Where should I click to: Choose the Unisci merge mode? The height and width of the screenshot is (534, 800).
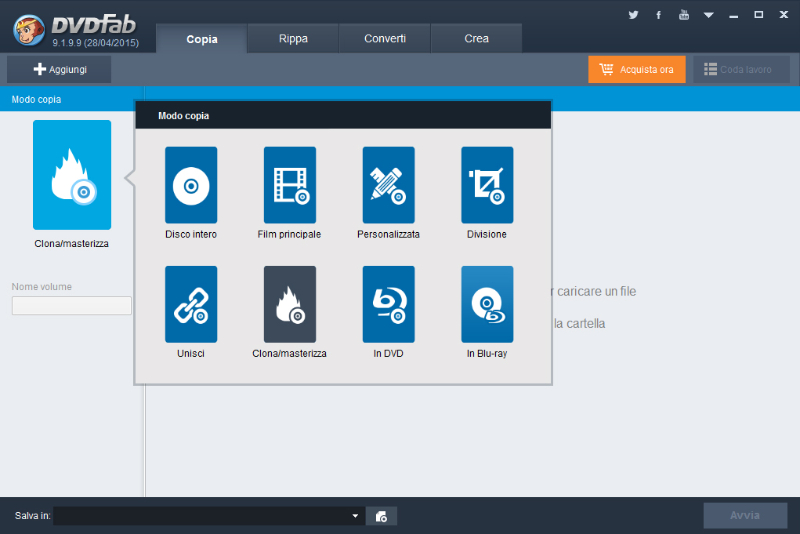point(190,304)
